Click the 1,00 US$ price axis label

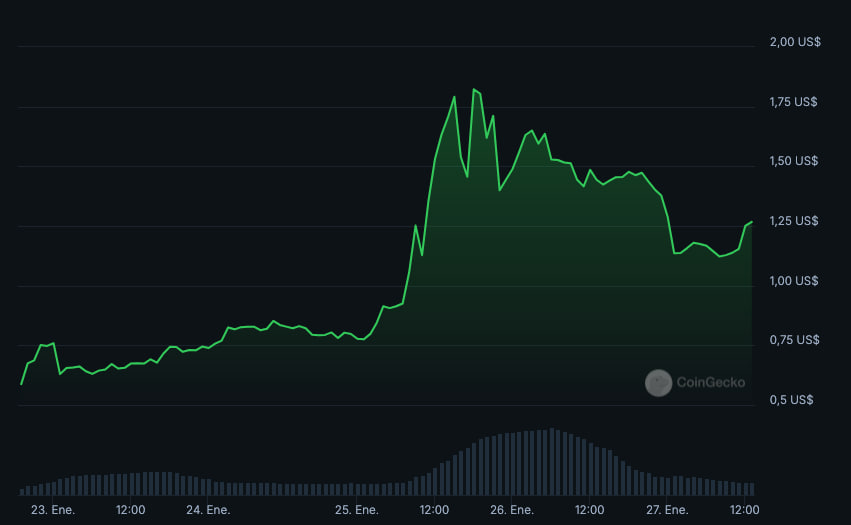click(x=793, y=281)
